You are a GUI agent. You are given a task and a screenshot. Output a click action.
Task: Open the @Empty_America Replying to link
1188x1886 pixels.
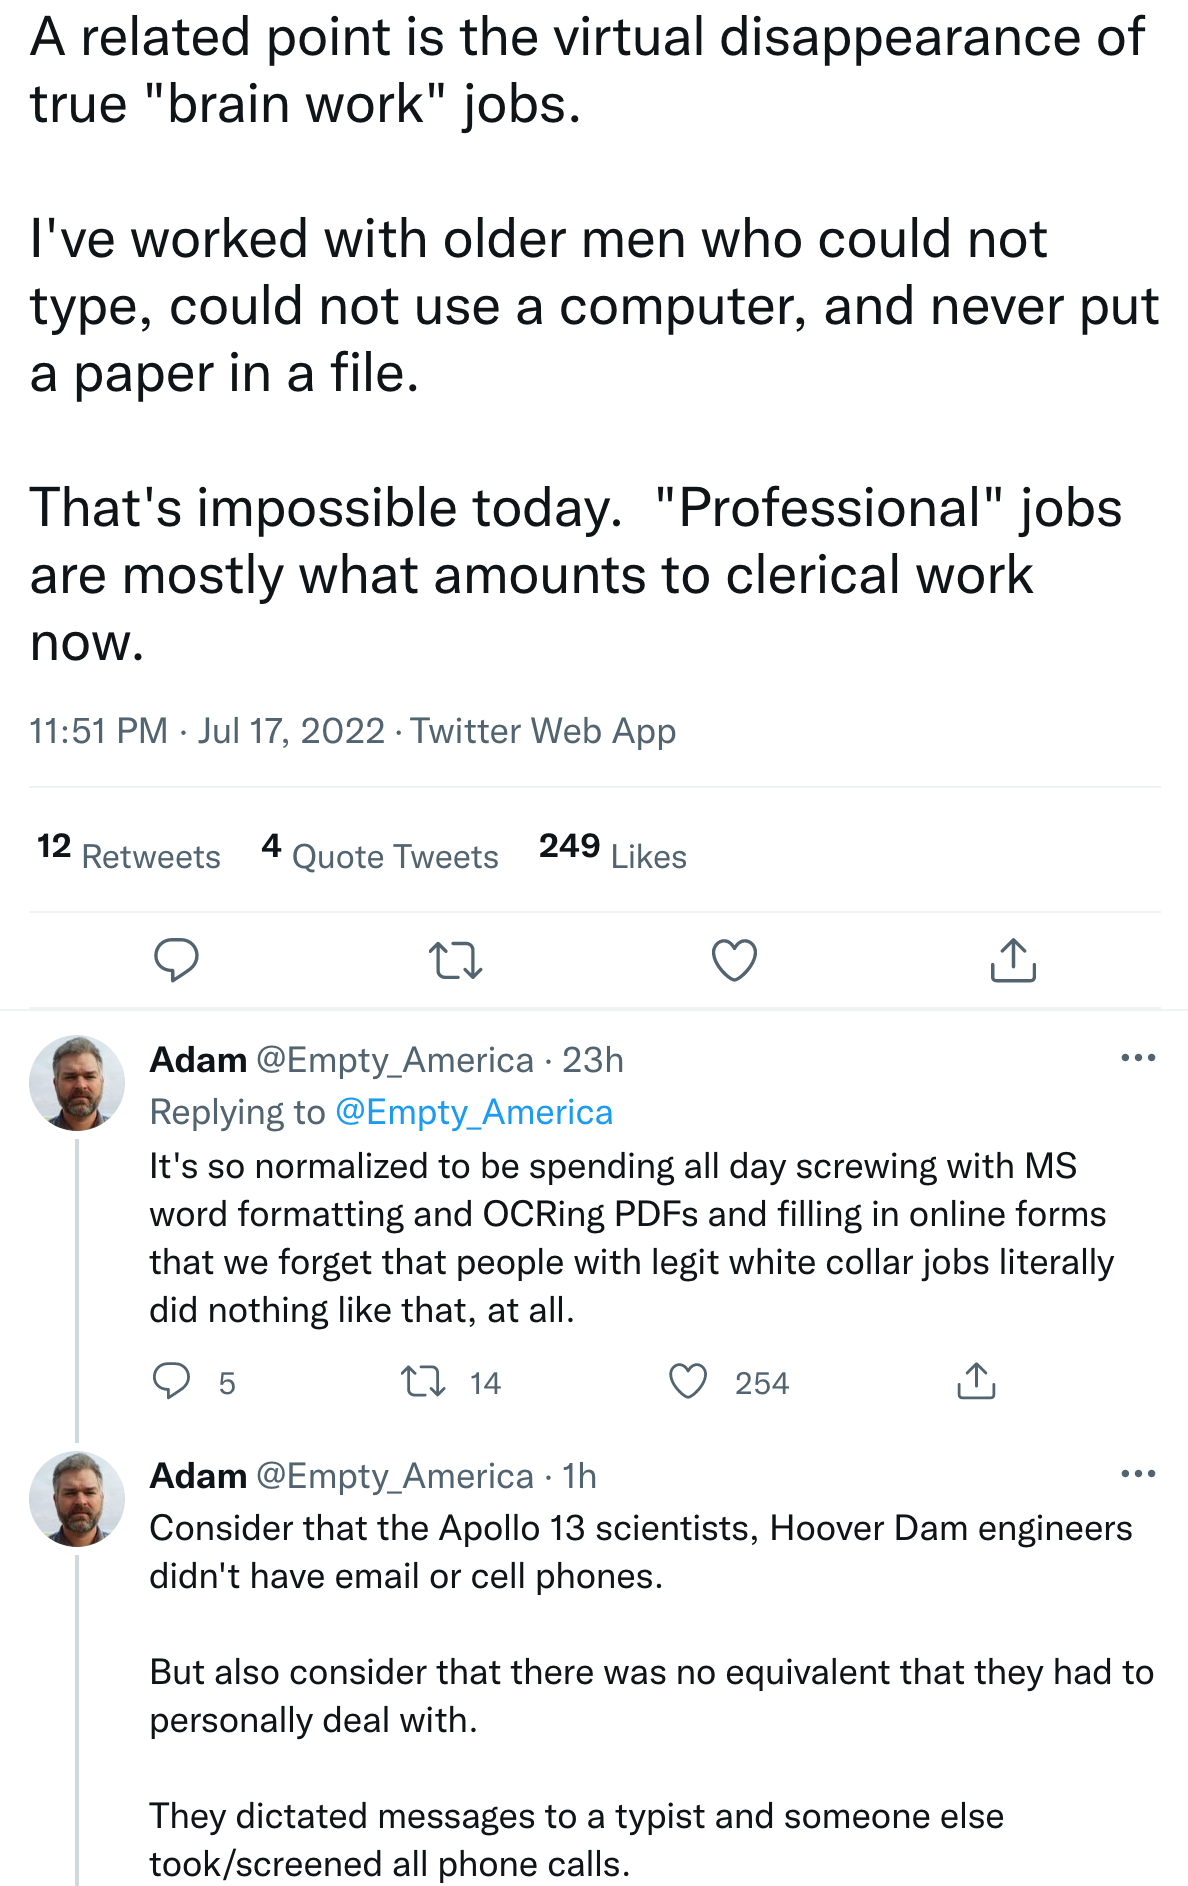click(474, 1113)
